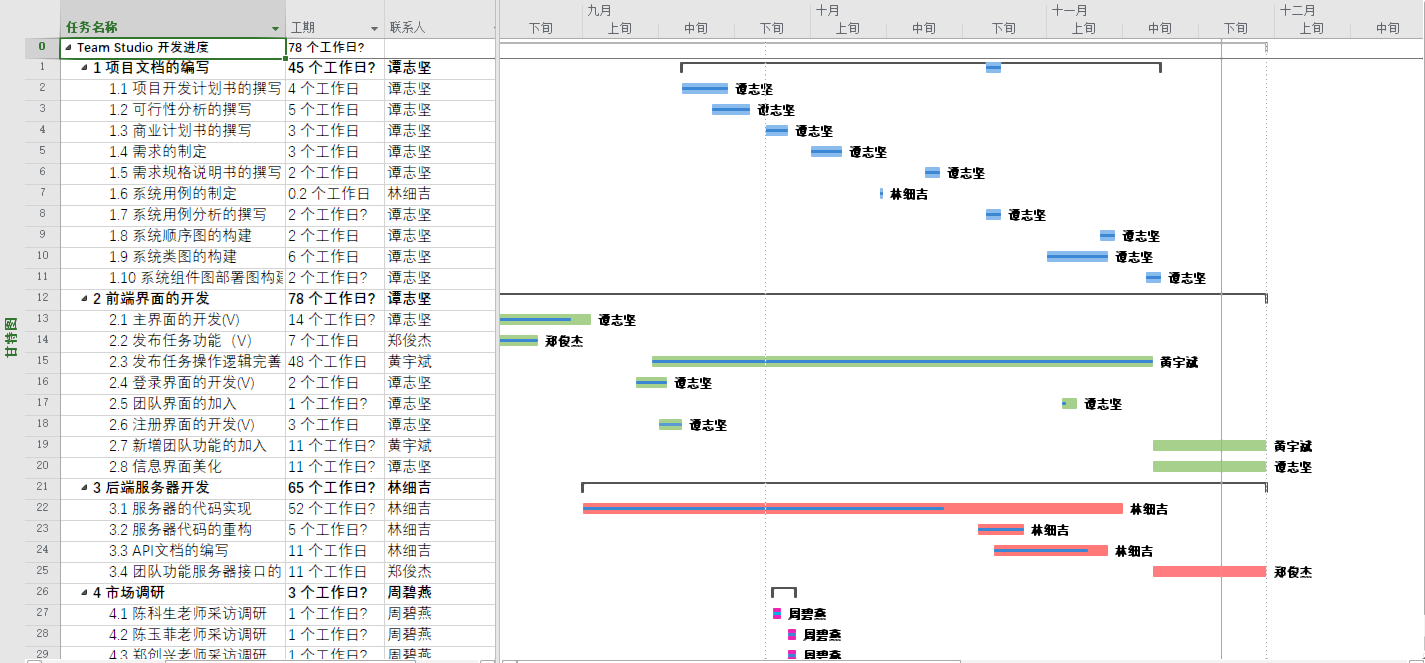Click the 甘特图 view label on left
This screenshot has width=1425, height=663.
click(x=11, y=337)
